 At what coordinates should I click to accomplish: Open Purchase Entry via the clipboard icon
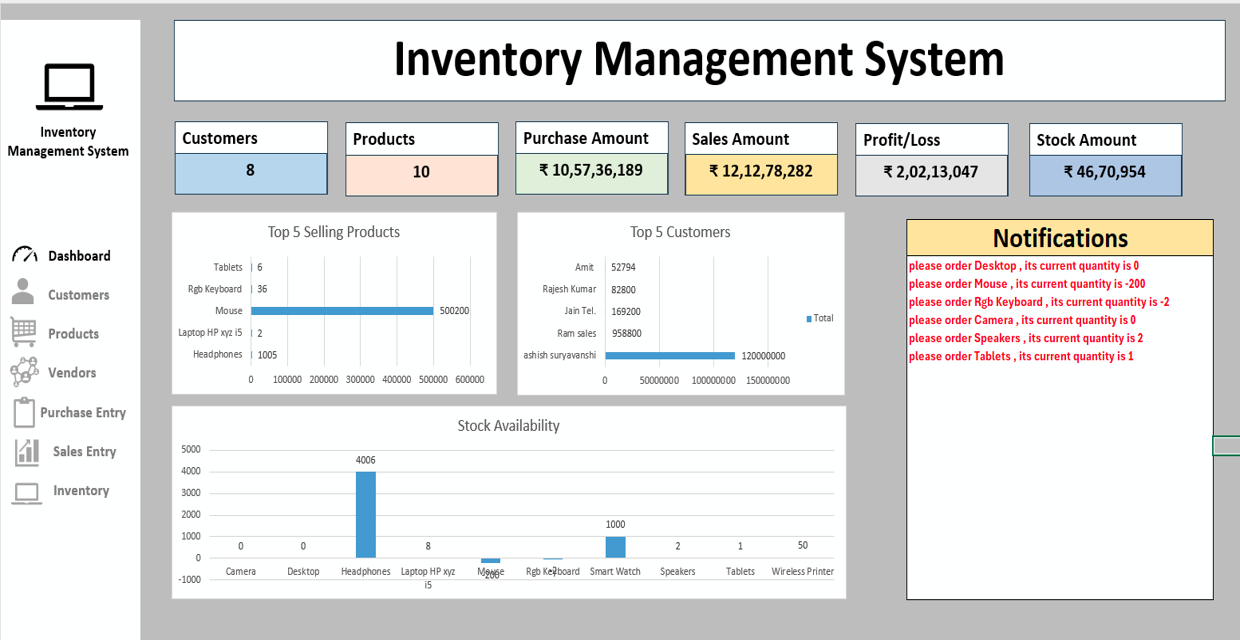tap(25, 412)
